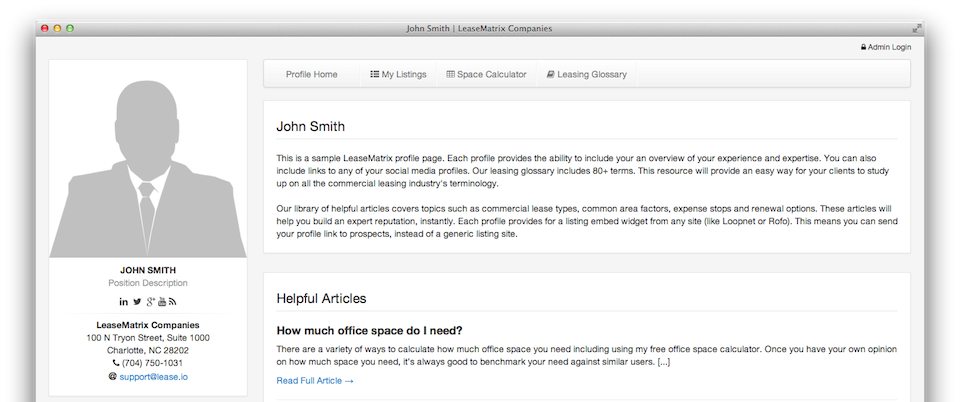Switch to the Profile Home tab
This screenshot has height=402, width=960.
[311, 74]
